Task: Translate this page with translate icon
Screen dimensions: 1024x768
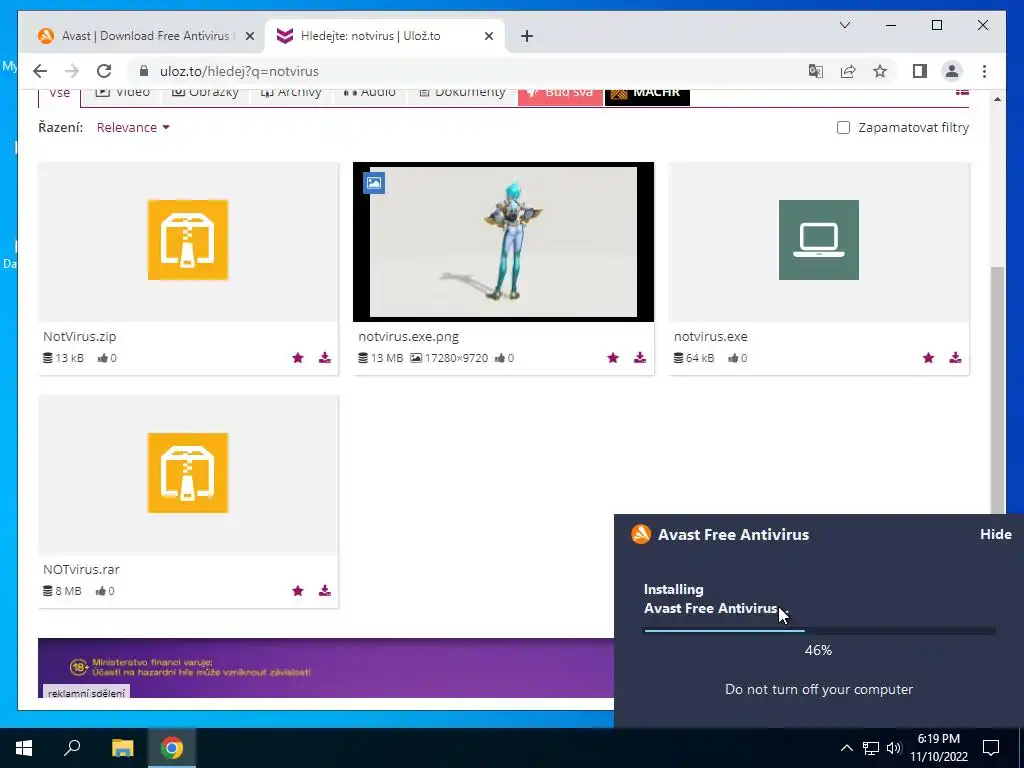Action: click(816, 71)
